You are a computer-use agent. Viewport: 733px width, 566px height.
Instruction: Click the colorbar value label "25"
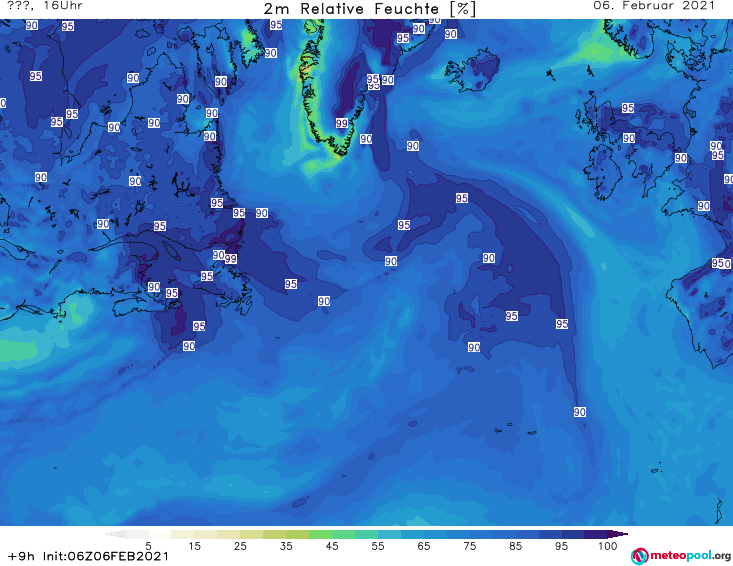click(x=240, y=546)
